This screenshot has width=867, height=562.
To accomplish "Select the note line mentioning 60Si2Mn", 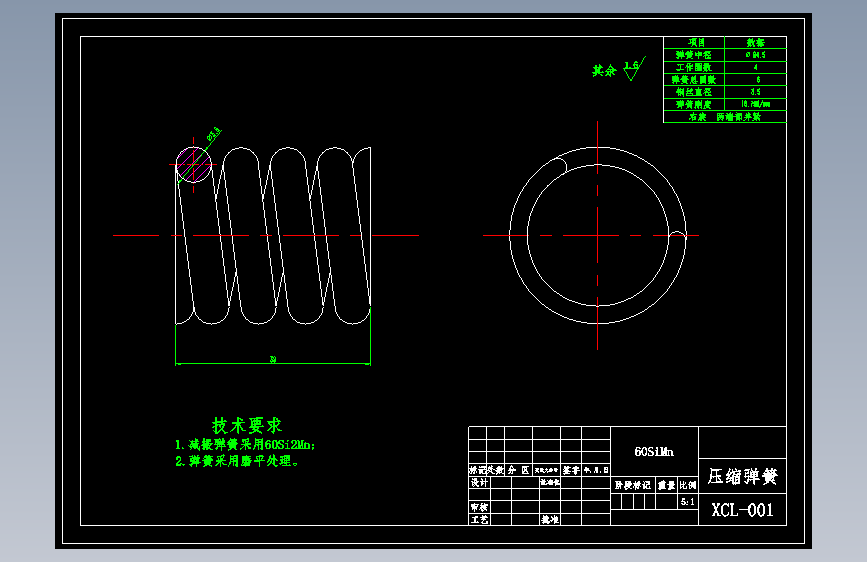I will [x=245, y=445].
